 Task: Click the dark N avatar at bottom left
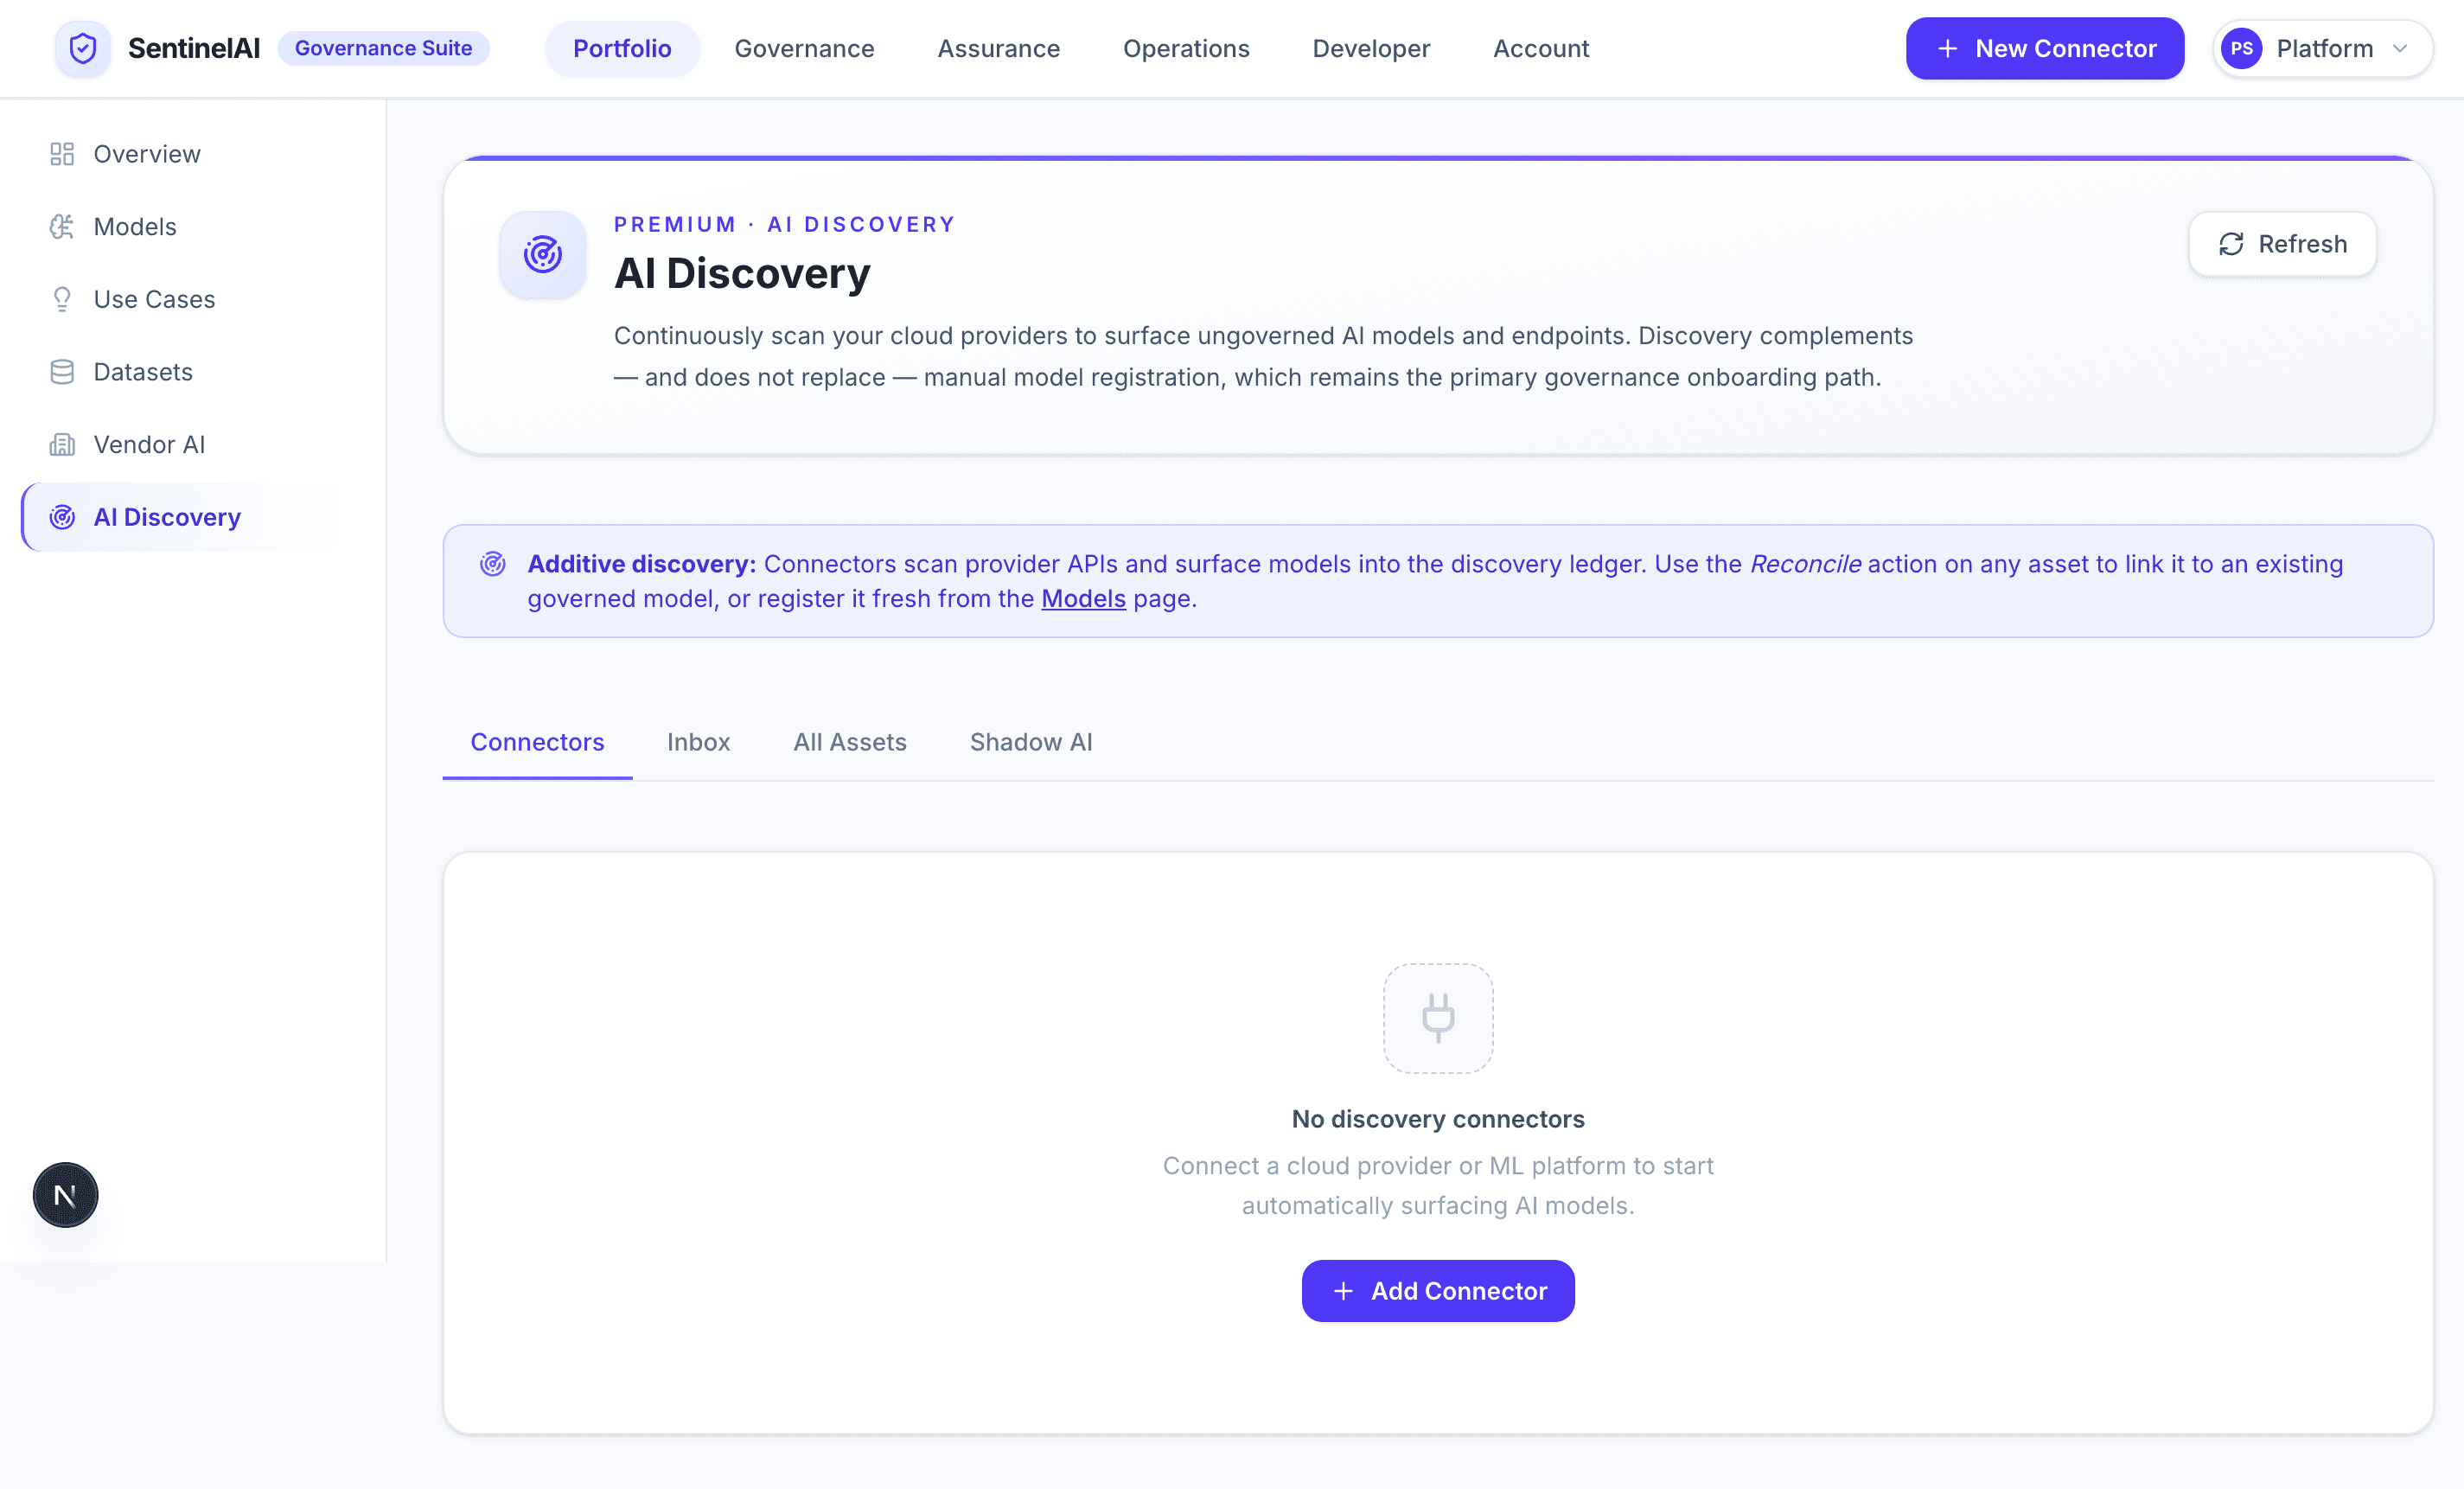click(65, 1194)
